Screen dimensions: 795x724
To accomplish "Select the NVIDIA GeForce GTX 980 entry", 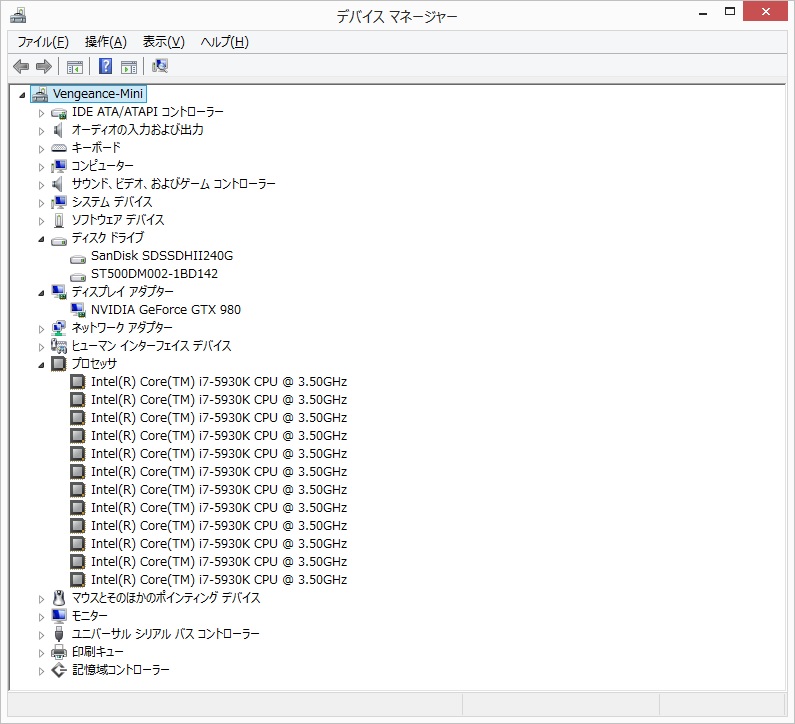I will [166, 310].
